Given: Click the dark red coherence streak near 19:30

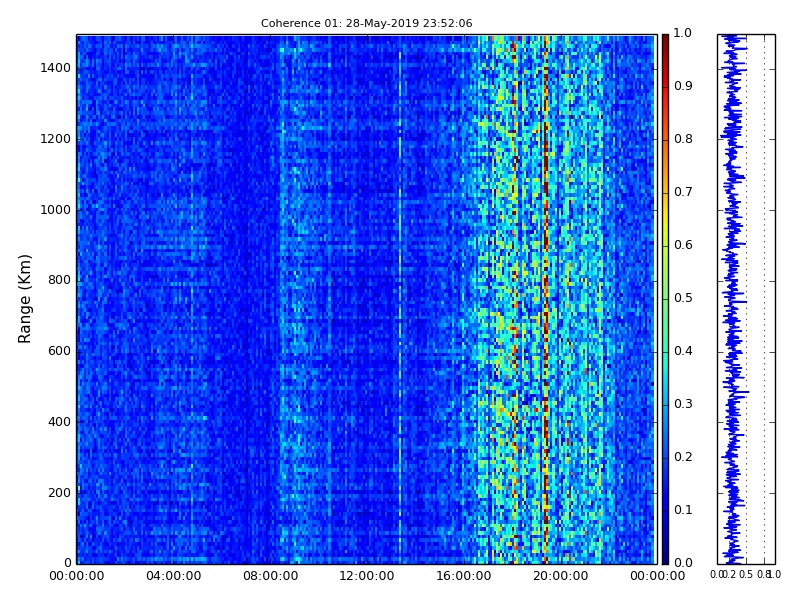Looking at the screenshot, I should (x=546, y=299).
